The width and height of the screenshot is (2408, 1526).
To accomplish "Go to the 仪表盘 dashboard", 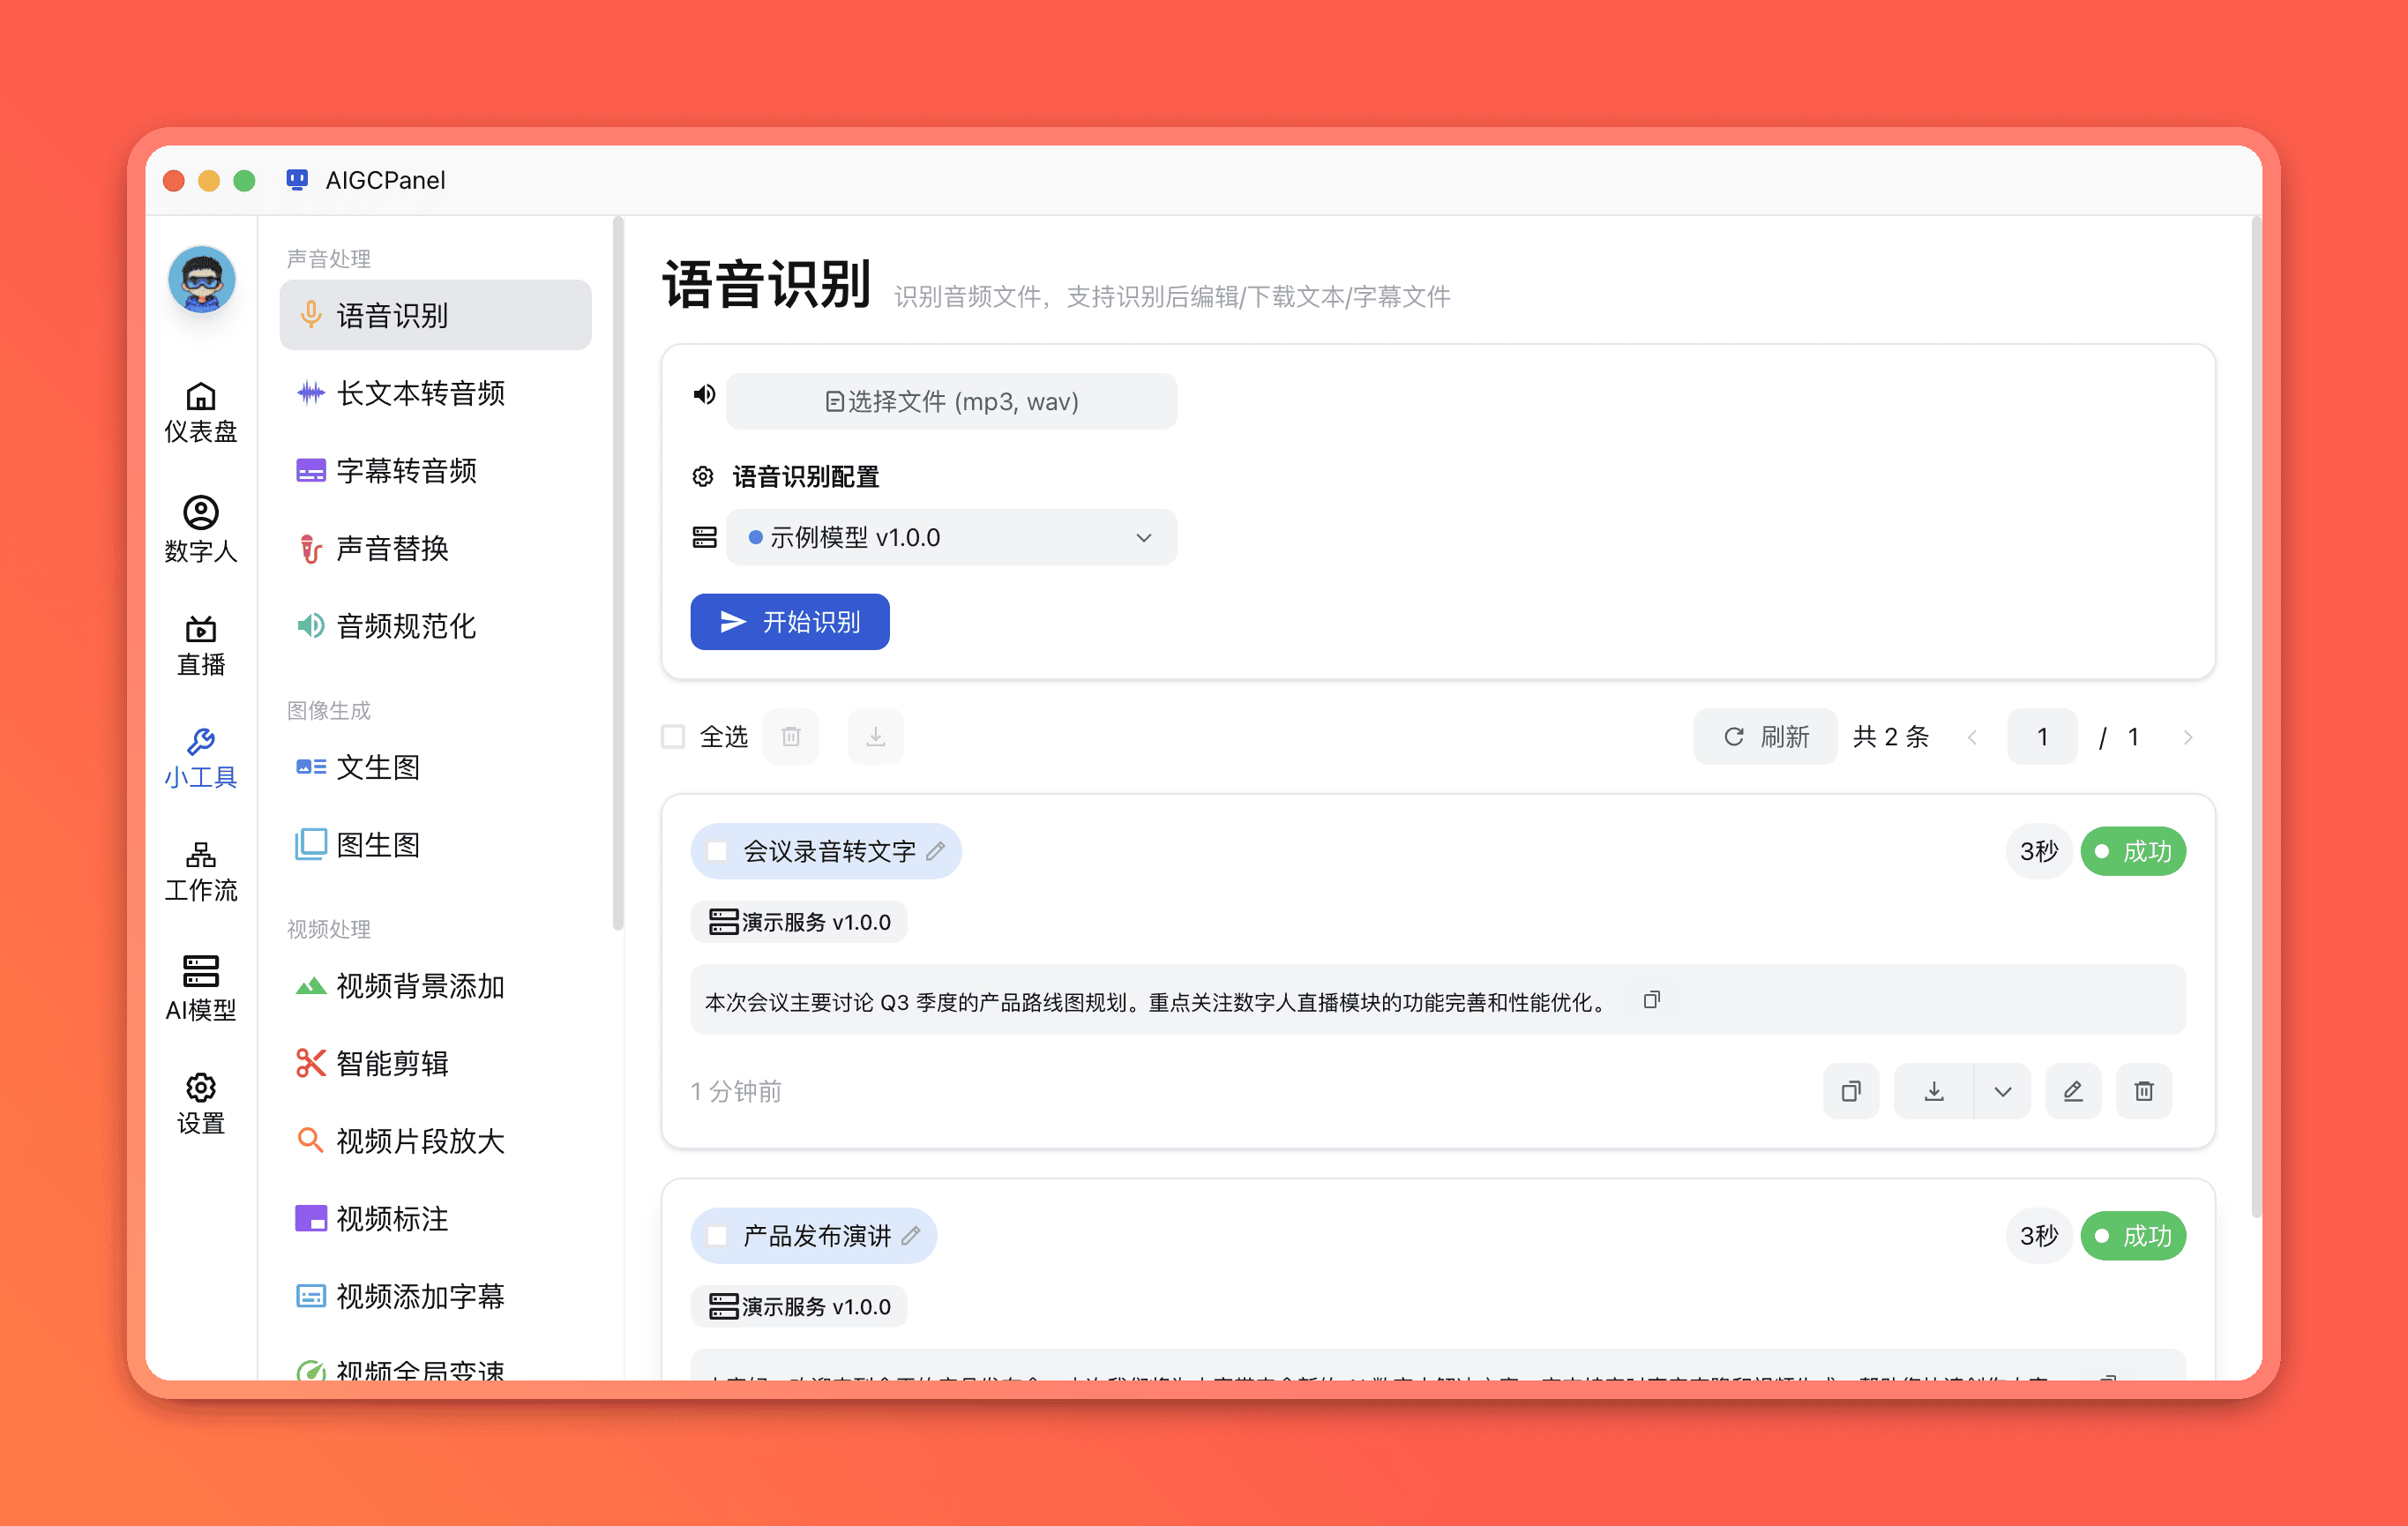I will [x=201, y=413].
